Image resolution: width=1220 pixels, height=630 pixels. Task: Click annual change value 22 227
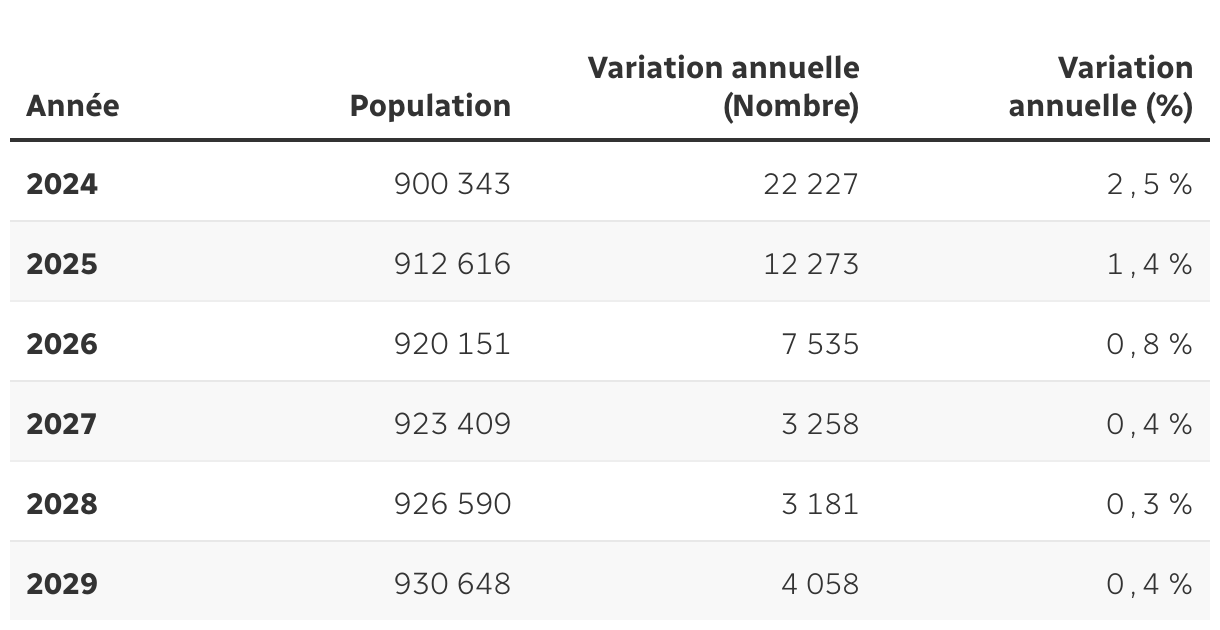coord(811,184)
